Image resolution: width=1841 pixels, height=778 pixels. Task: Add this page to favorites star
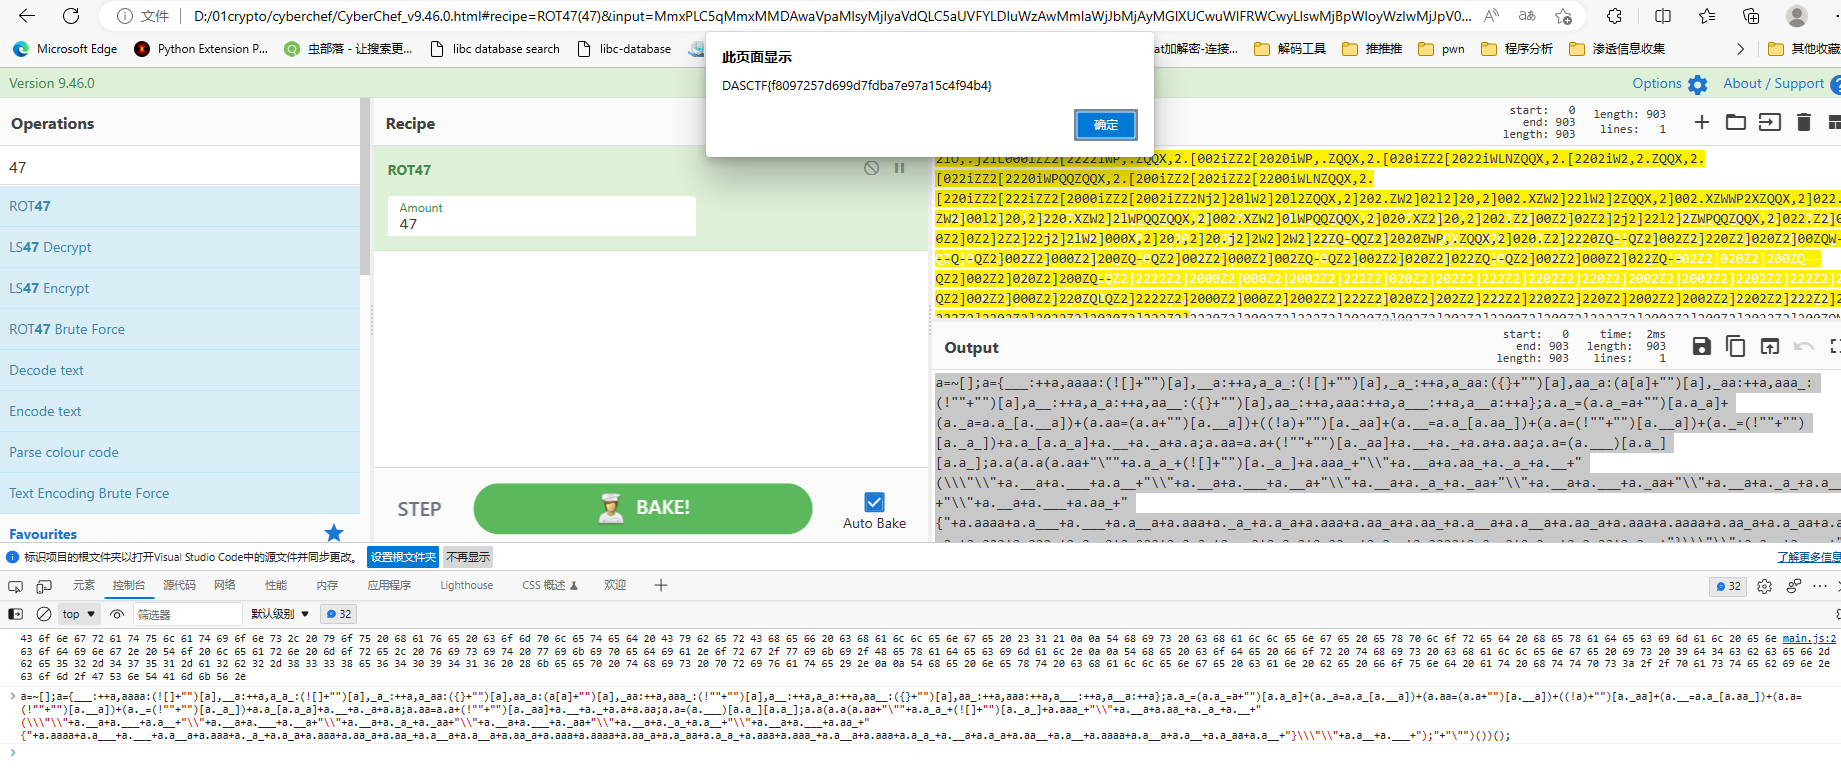pos(1563,16)
